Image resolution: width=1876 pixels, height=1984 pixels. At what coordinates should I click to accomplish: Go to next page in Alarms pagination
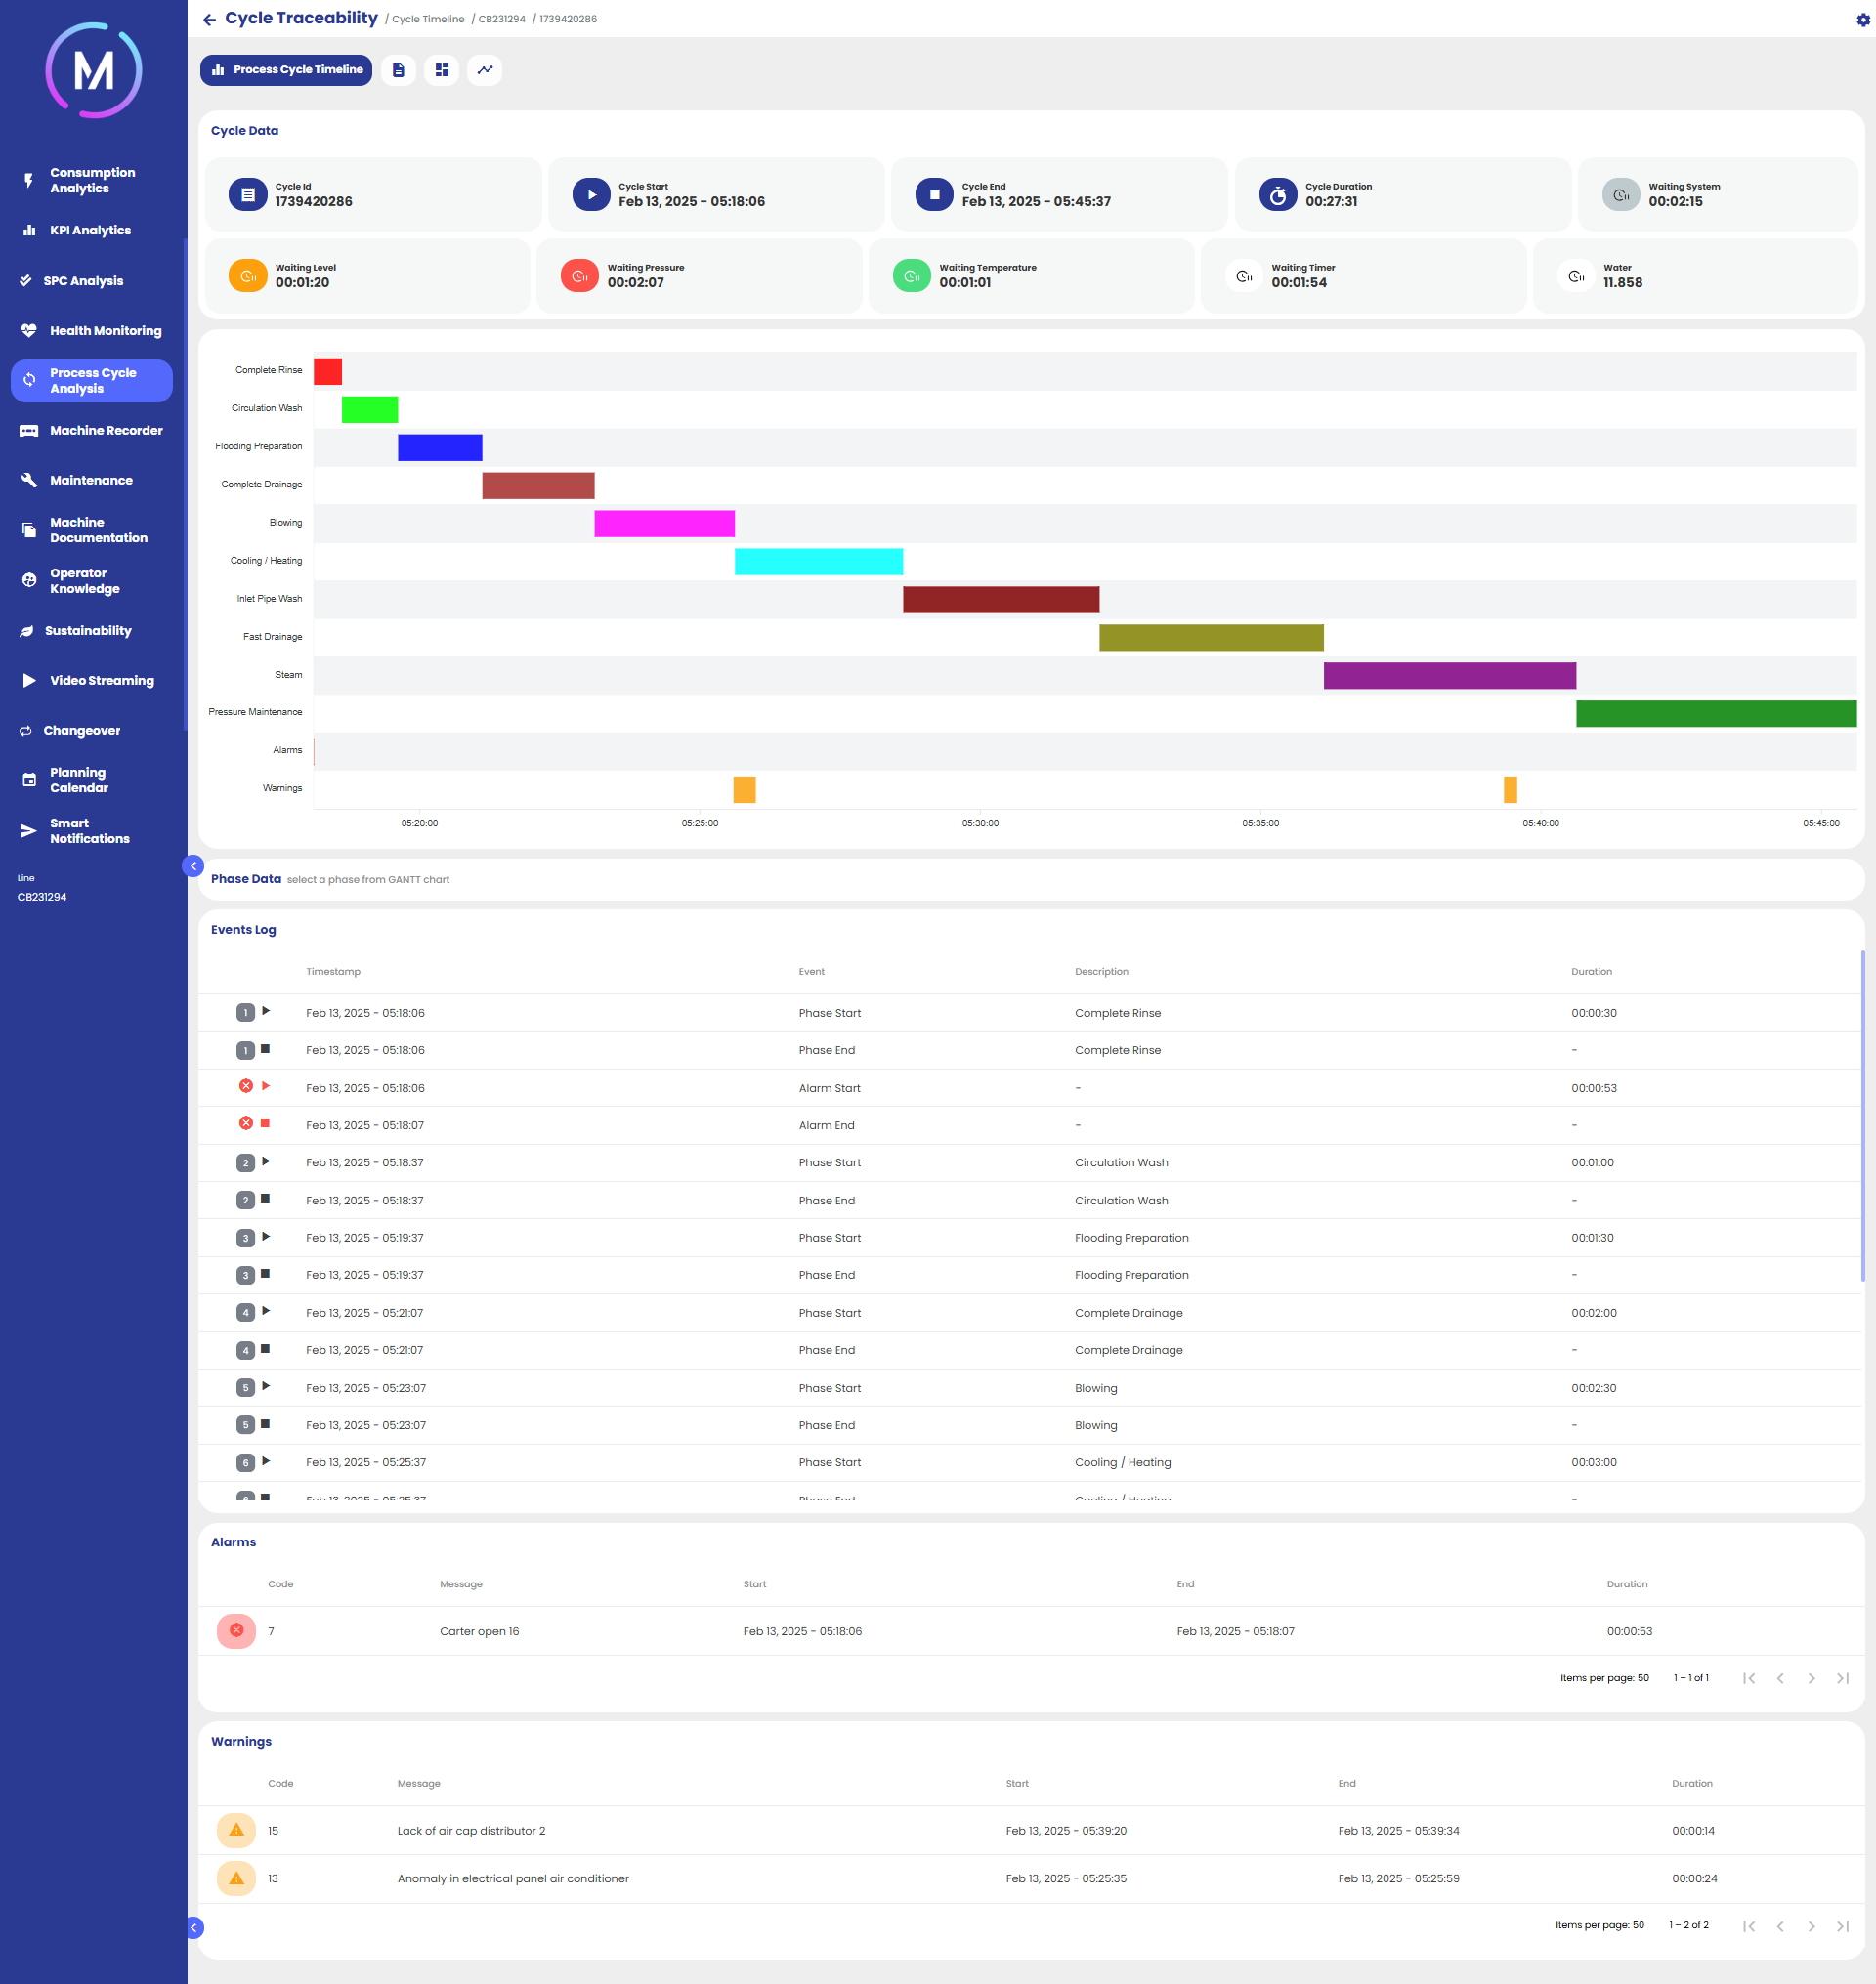point(1811,1678)
